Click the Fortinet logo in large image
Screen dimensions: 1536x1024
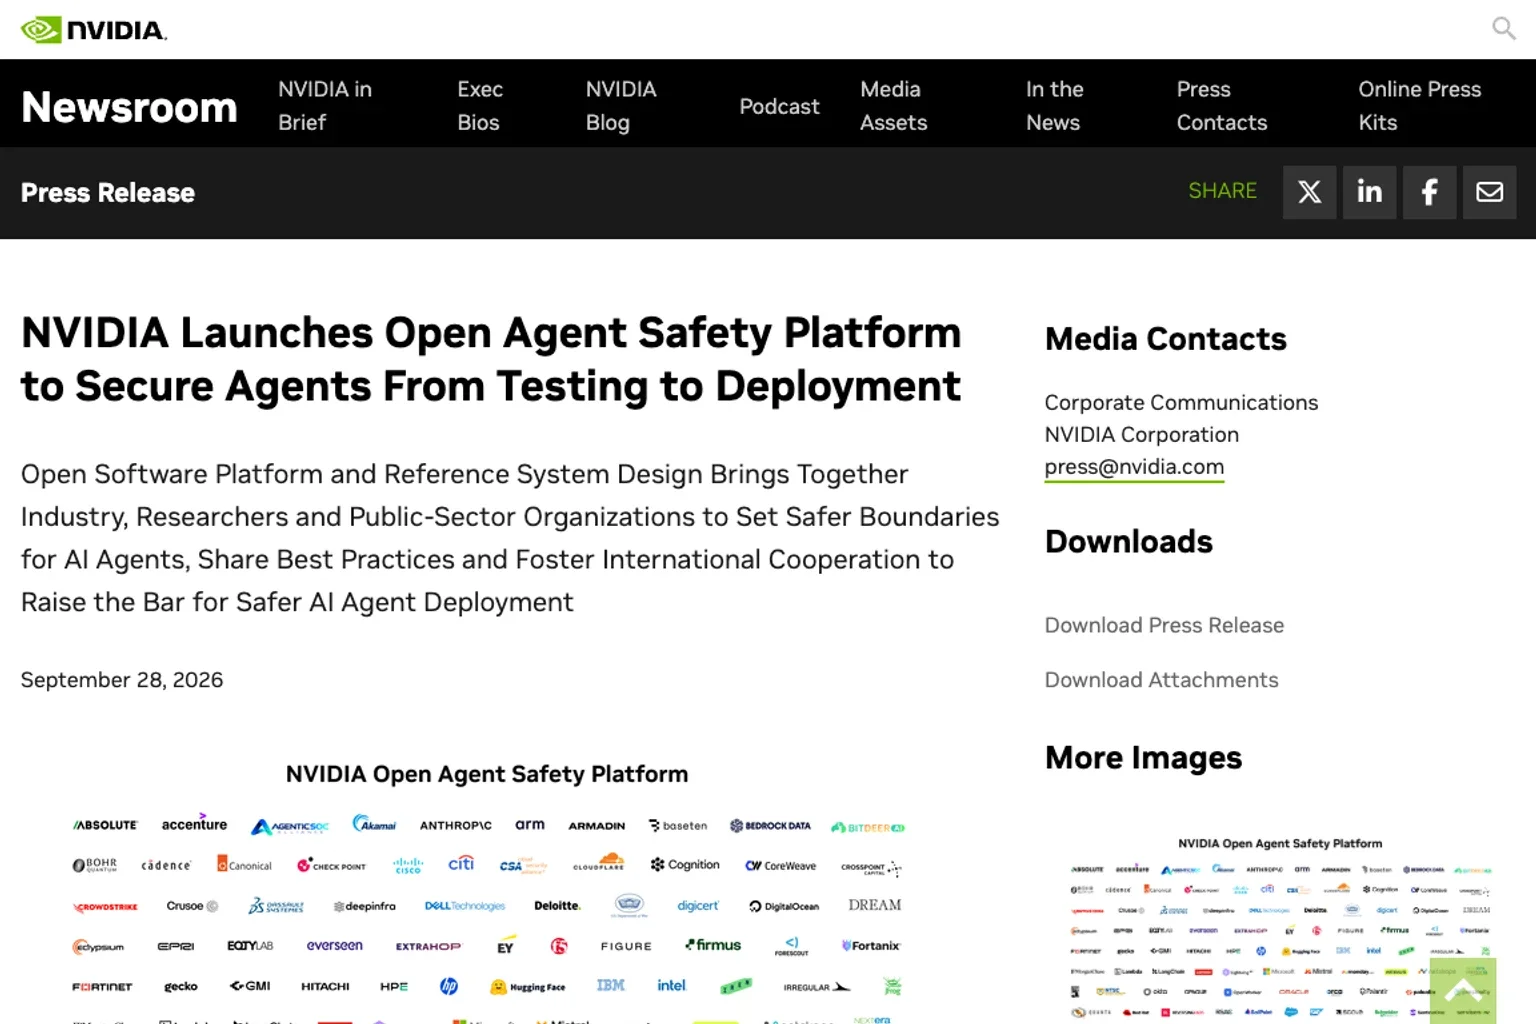point(102,987)
